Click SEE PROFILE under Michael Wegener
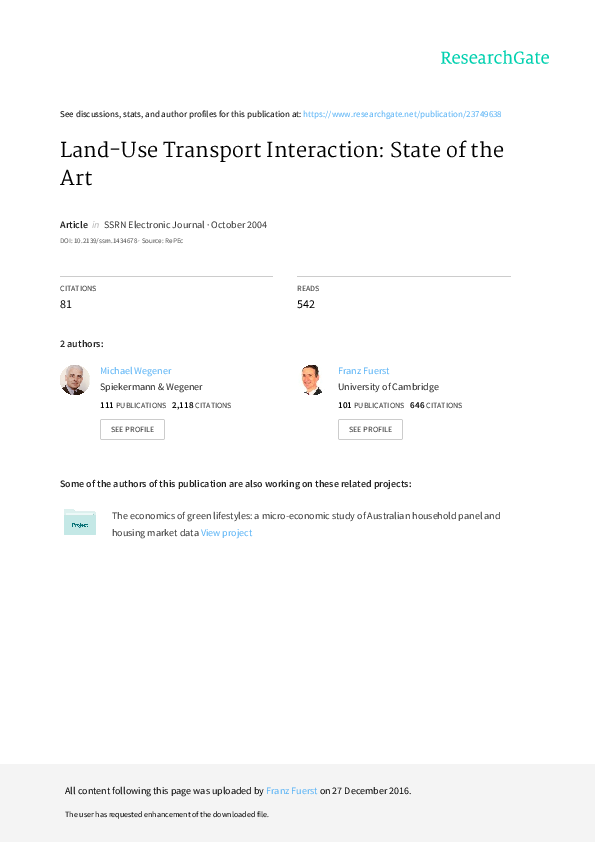The image size is (595, 842). click(x=132, y=429)
